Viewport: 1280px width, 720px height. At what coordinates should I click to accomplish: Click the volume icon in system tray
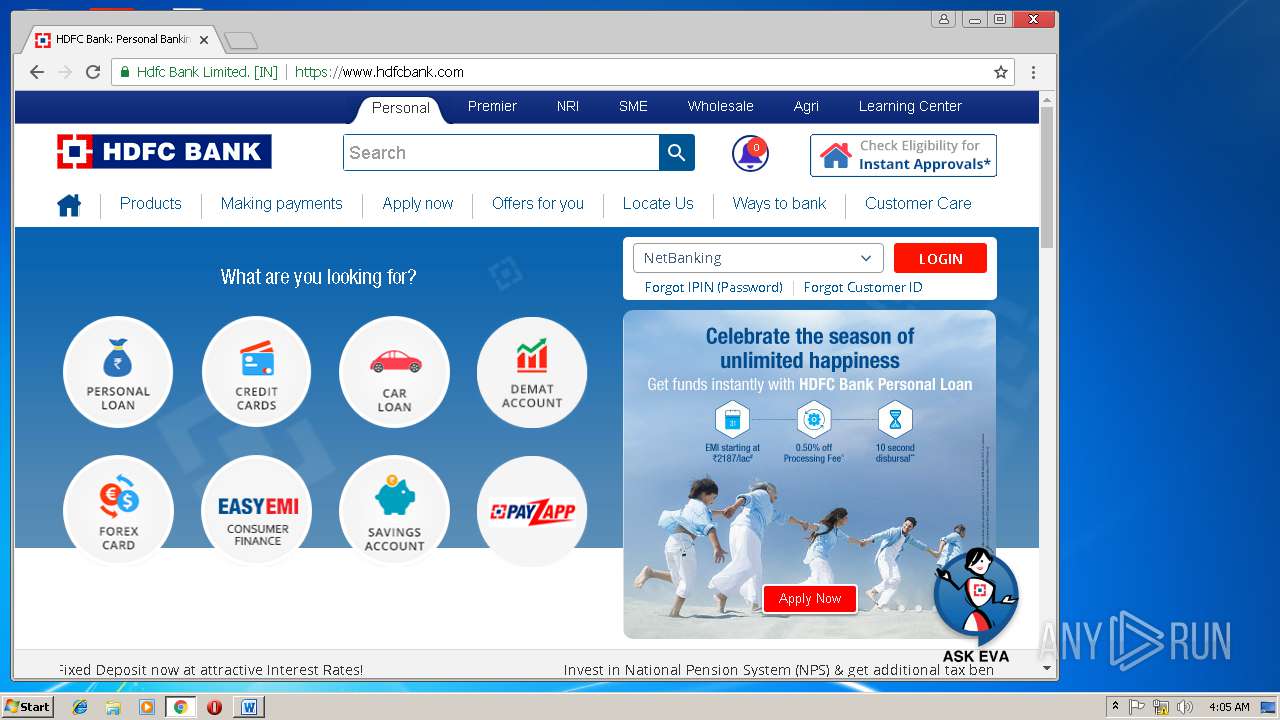(1185, 707)
